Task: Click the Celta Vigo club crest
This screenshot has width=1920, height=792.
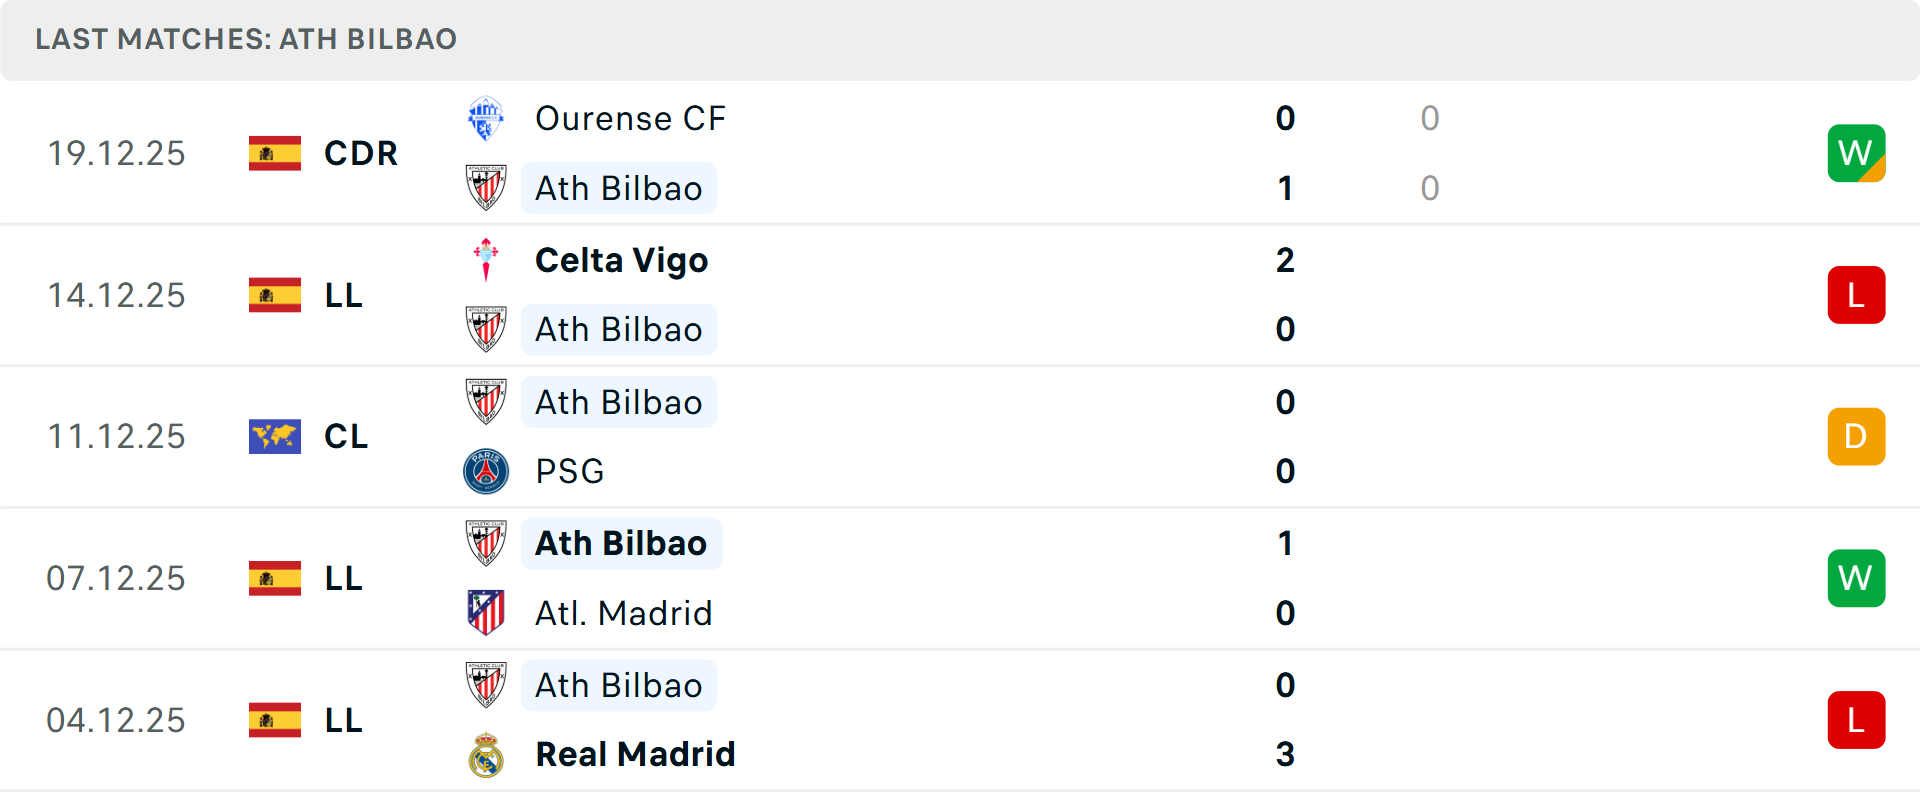Action: (486, 260)
